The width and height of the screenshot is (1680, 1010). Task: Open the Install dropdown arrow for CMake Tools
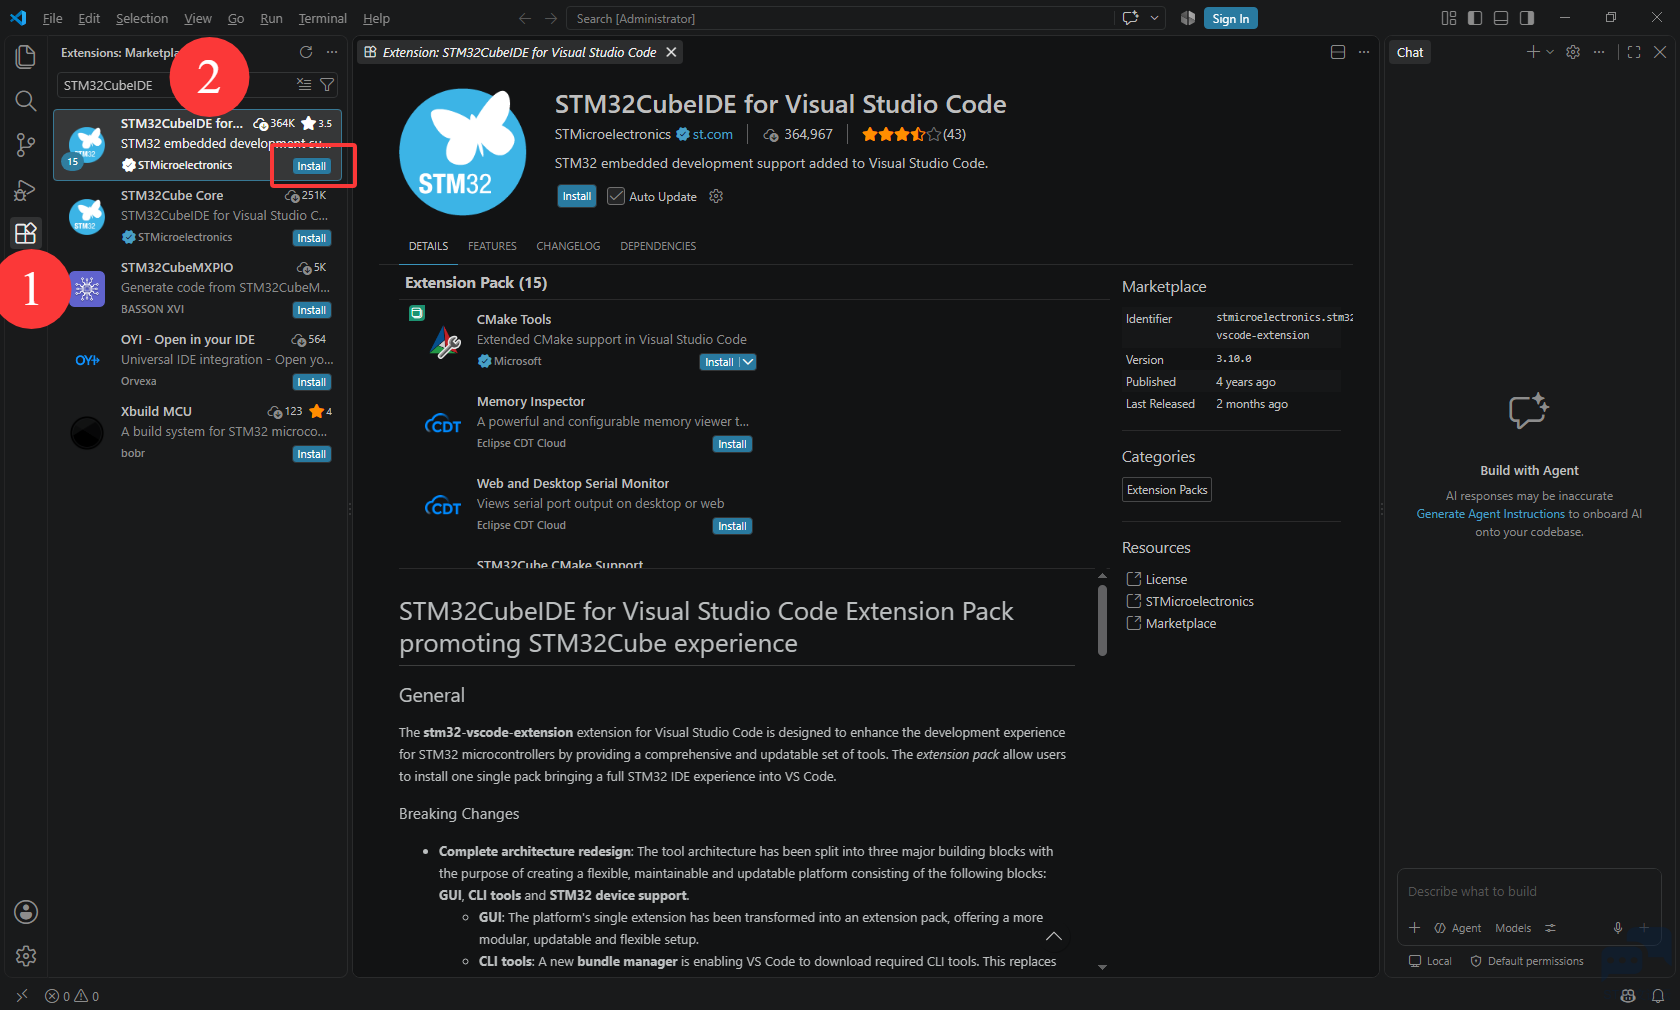click(x=748, y=362)
